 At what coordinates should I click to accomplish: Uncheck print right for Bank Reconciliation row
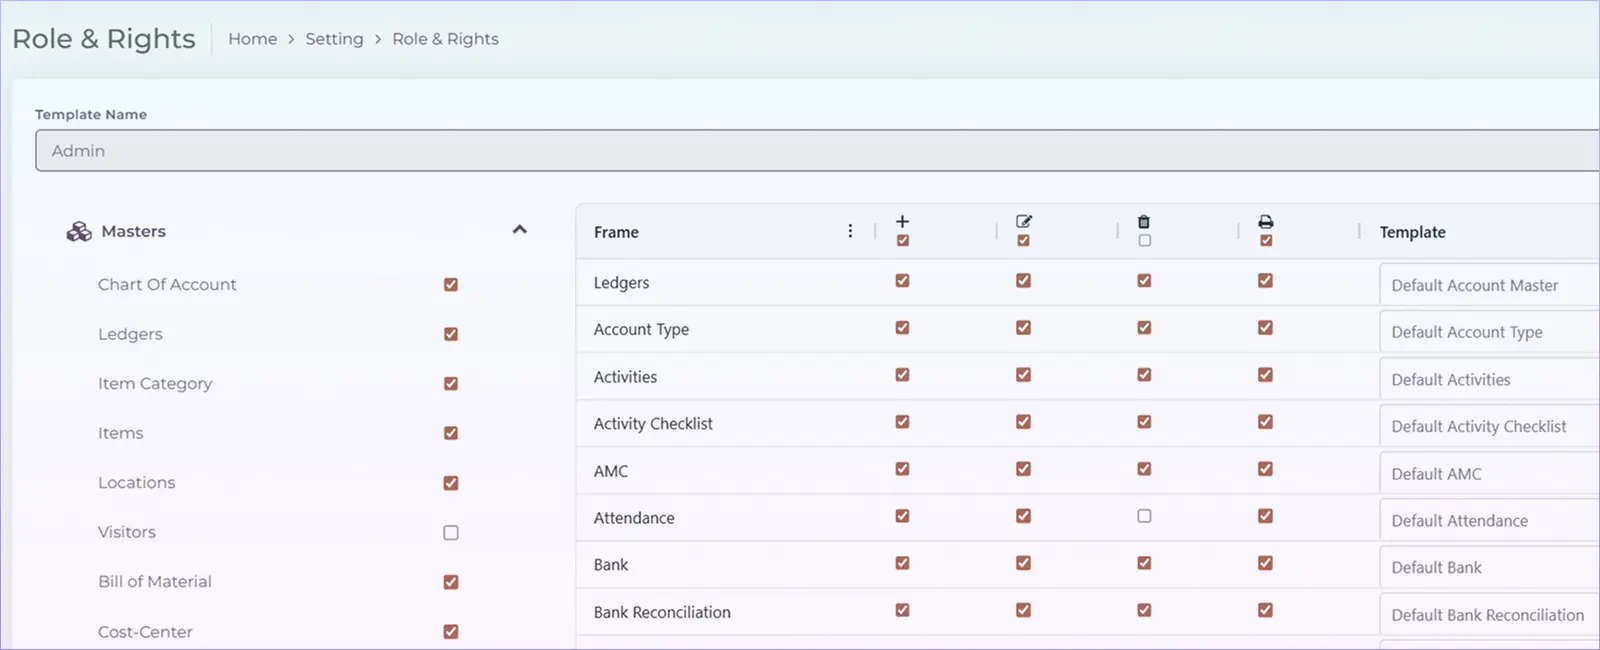[1265, 610]
